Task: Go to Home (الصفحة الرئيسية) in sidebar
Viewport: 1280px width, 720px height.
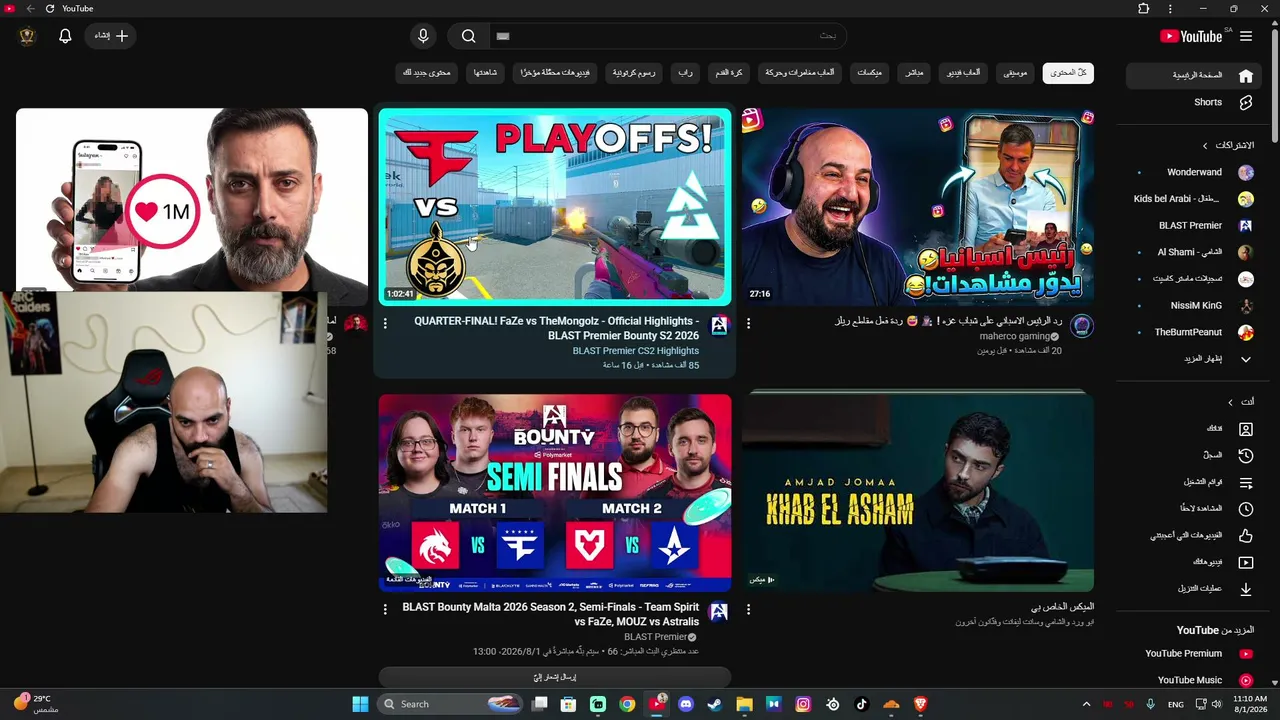Action: tap(1191, 75)
